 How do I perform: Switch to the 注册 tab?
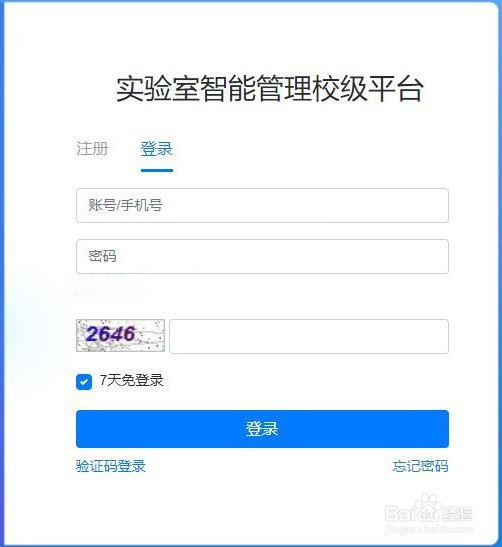[92, 149]
